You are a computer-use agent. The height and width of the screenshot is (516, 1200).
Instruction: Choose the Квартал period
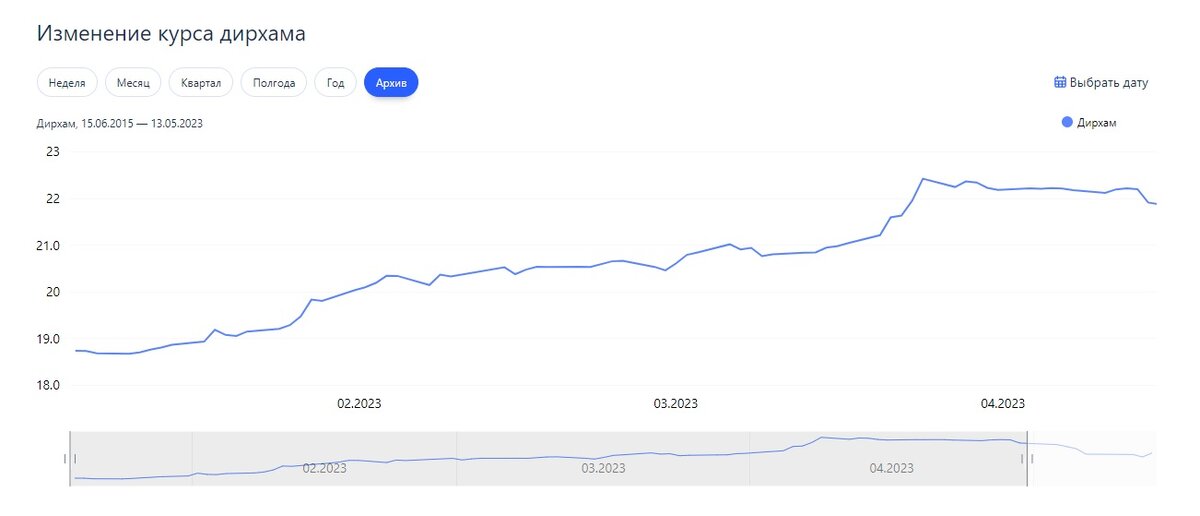[201, 83]
